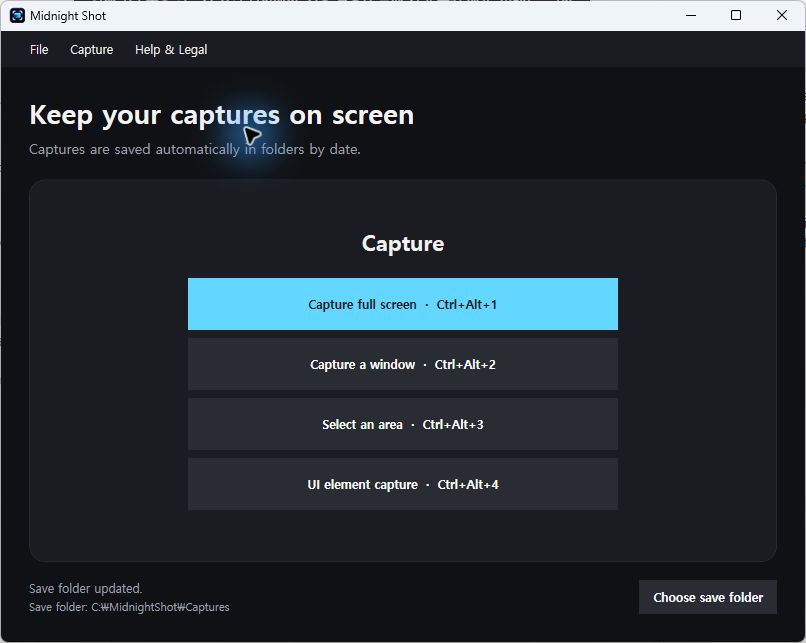Minimize the Midnight Shot window
Image resolution: width=806 pixels, height=643 pixels.
click(691, 15)
